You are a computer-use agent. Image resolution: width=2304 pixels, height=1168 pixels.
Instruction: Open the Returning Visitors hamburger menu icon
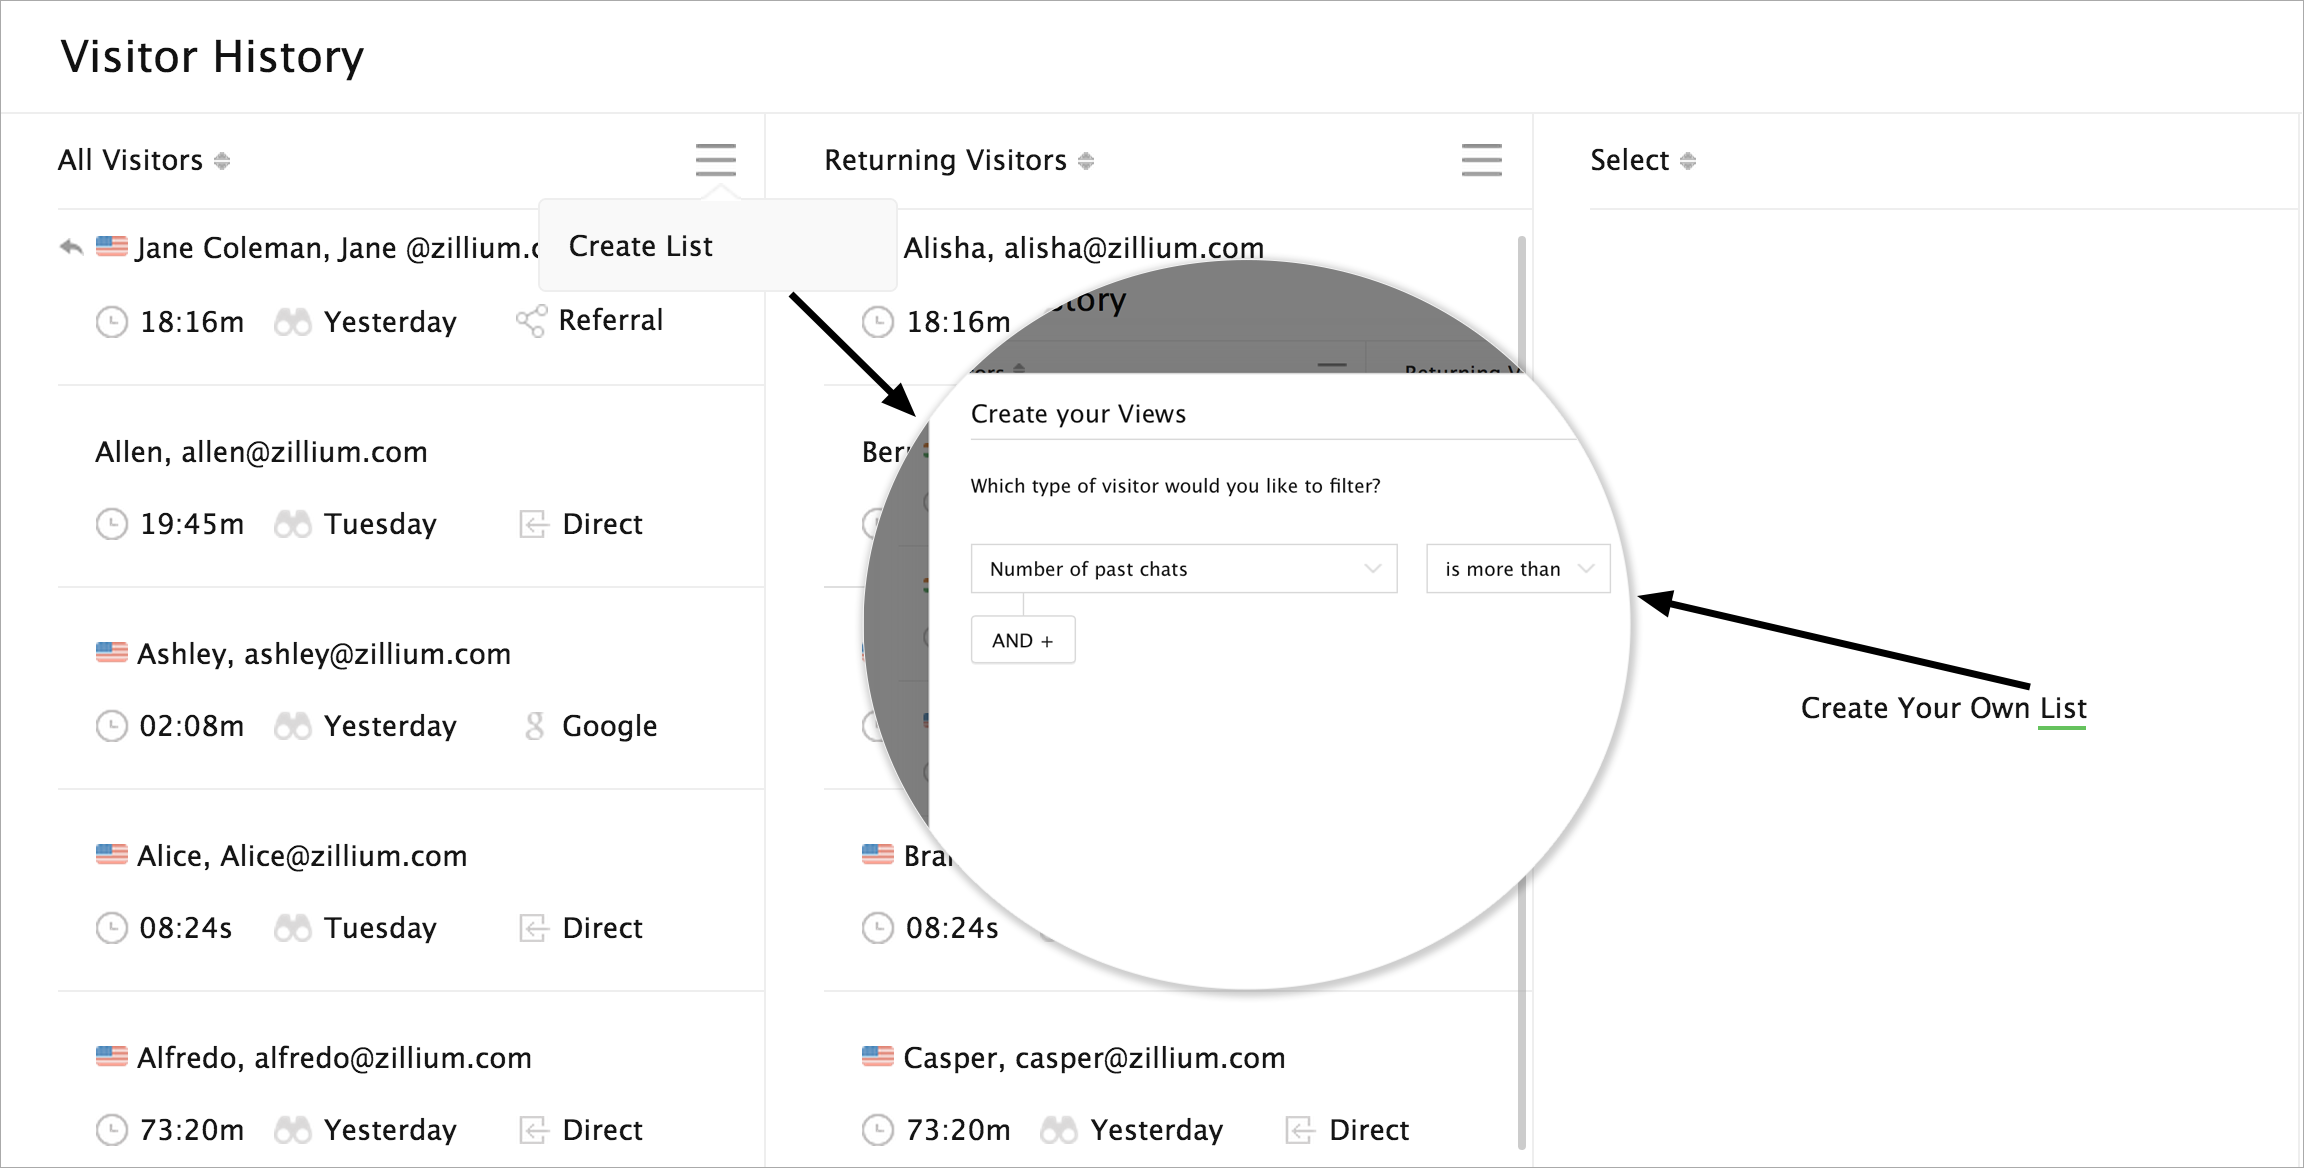(x=1481, y=160)
